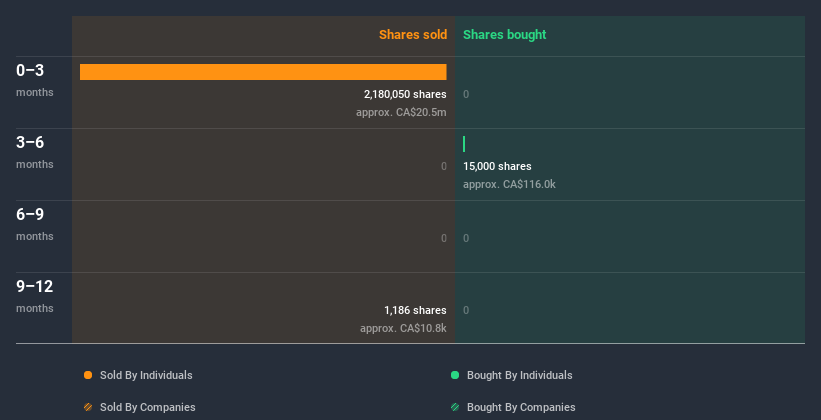The width and height of the screenshot is (821, 420).
Task: Click the 1,186 shares value
Action: point(415,310)
